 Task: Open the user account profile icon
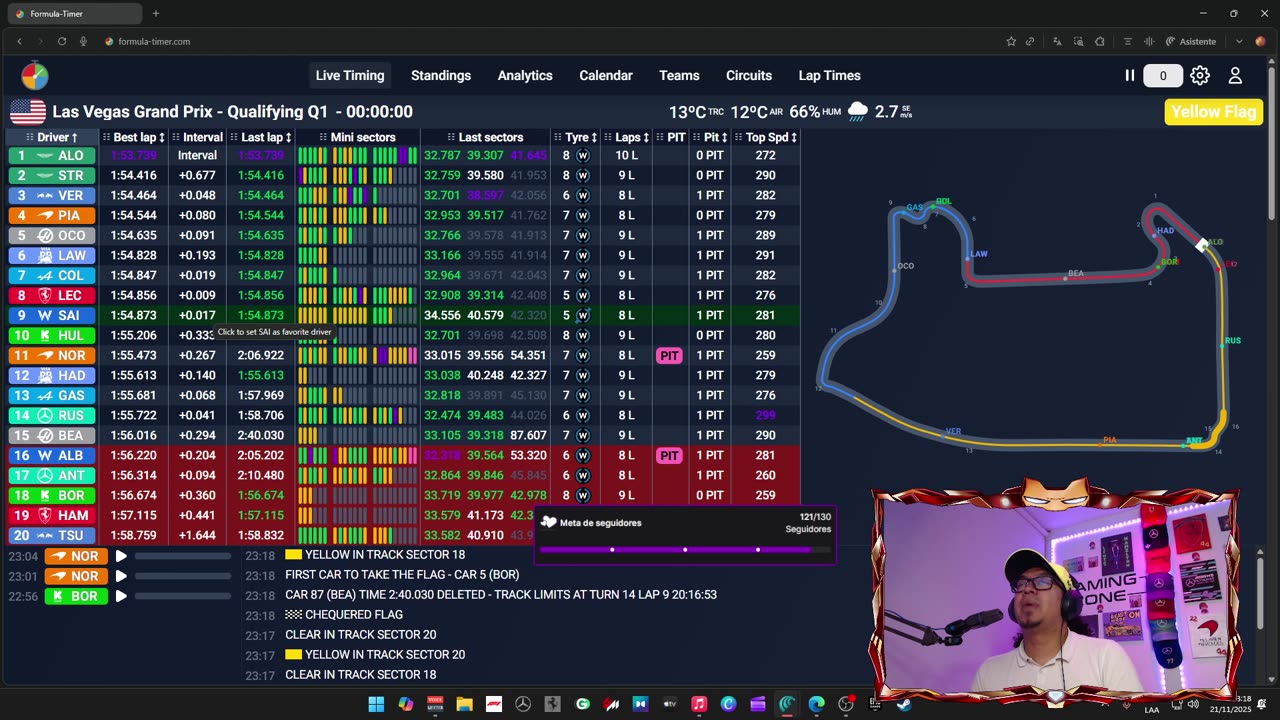point(1235,76)
